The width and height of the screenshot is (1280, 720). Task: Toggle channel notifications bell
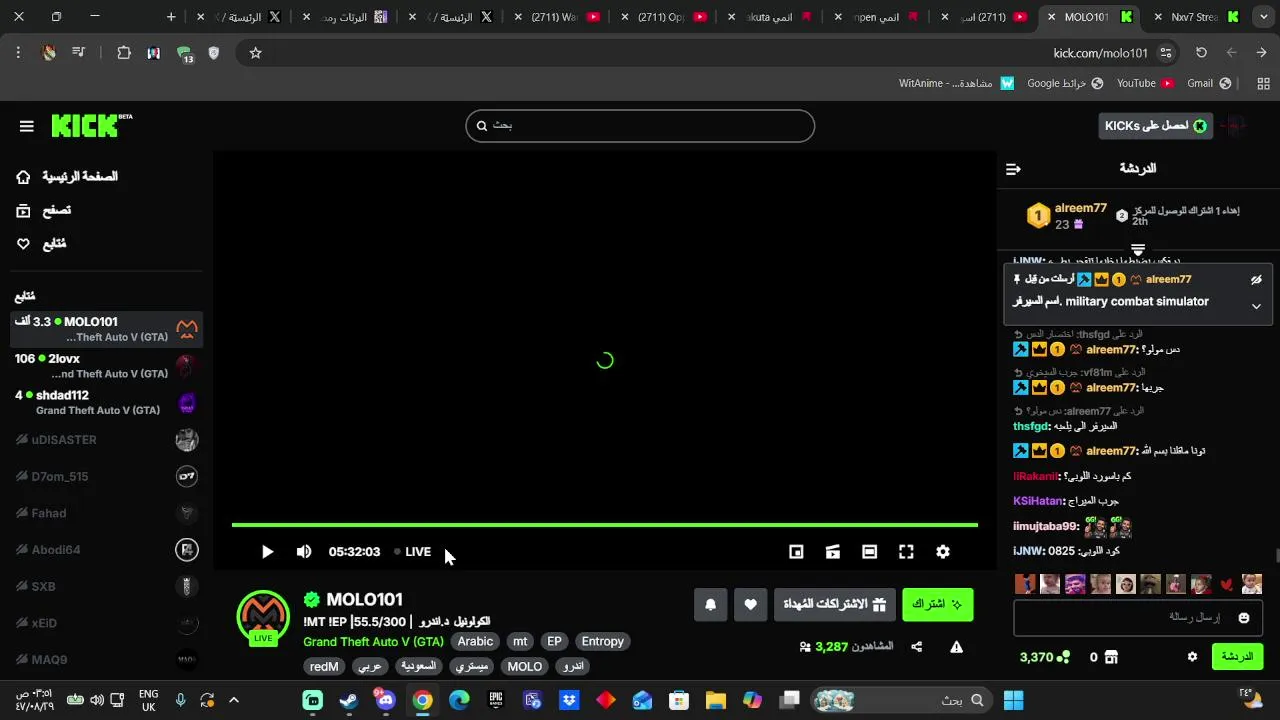711,604
